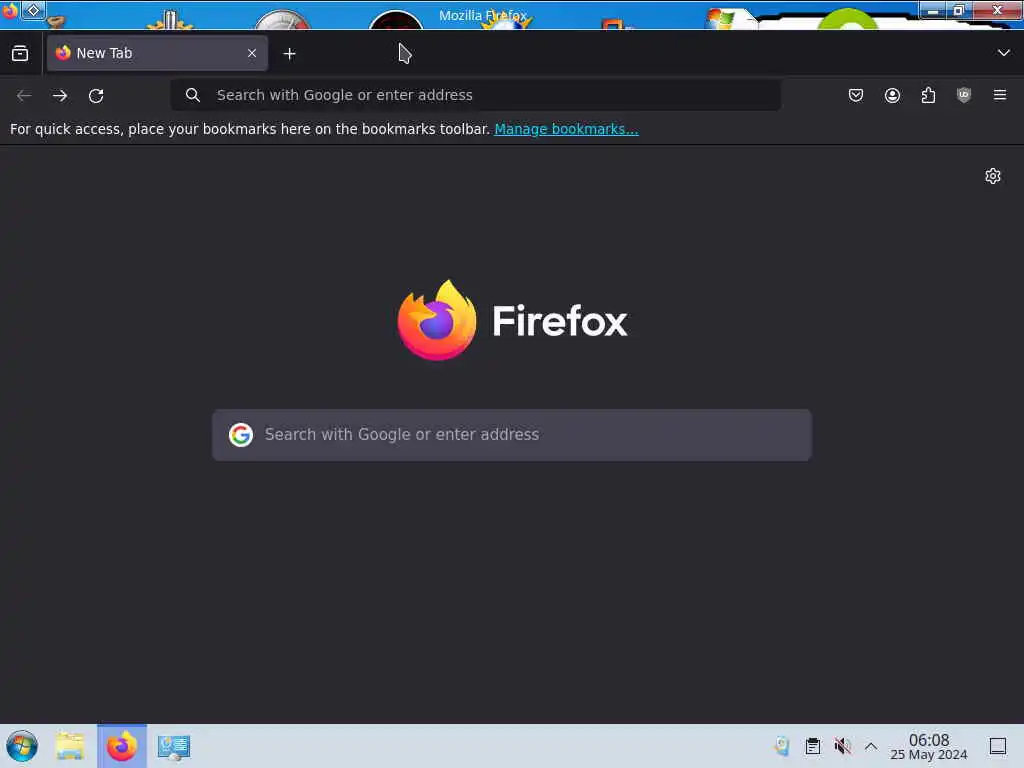The height and width of the screenshot is (768, 1024).
Task: Click the address bar magnifier icon
Action: (x=193, y=95)
